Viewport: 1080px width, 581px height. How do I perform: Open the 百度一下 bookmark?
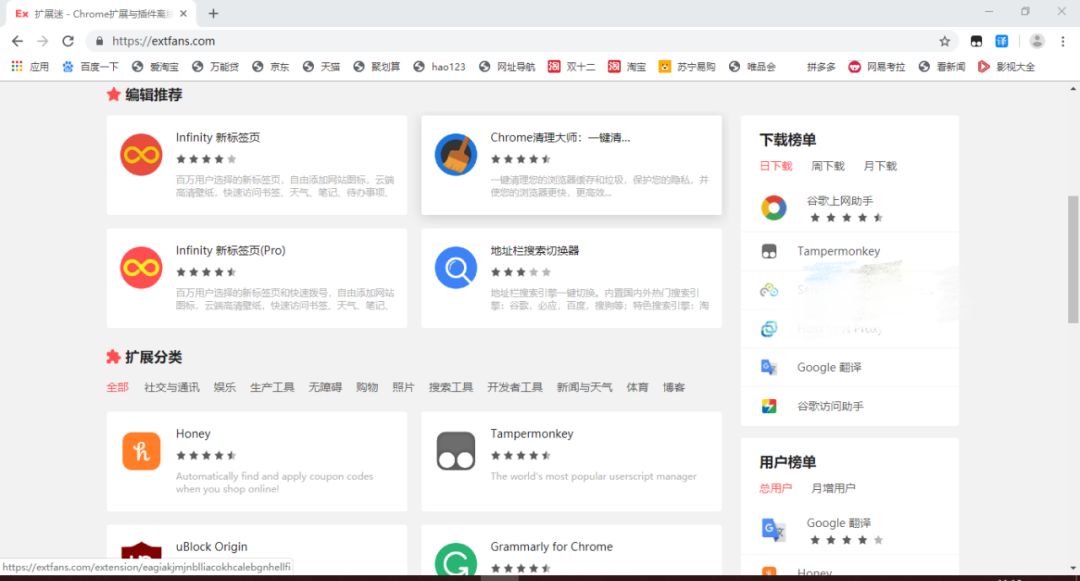(x=90, y=67)
